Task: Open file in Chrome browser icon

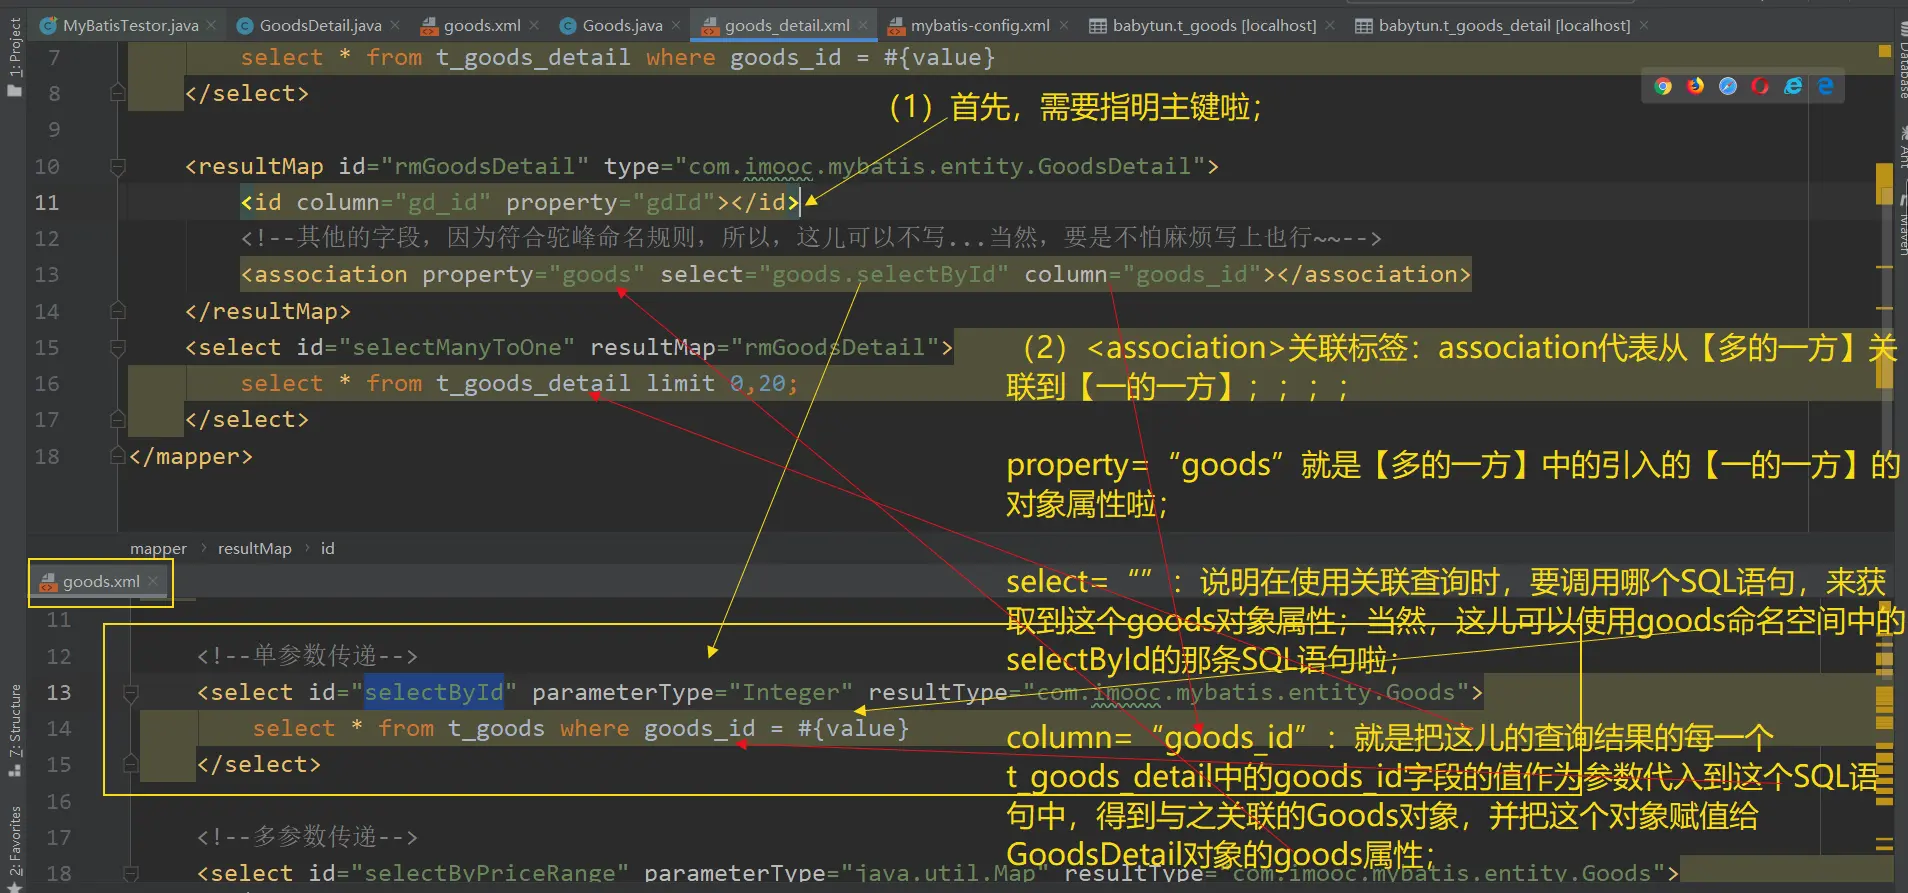Action: pos(1663,87)
